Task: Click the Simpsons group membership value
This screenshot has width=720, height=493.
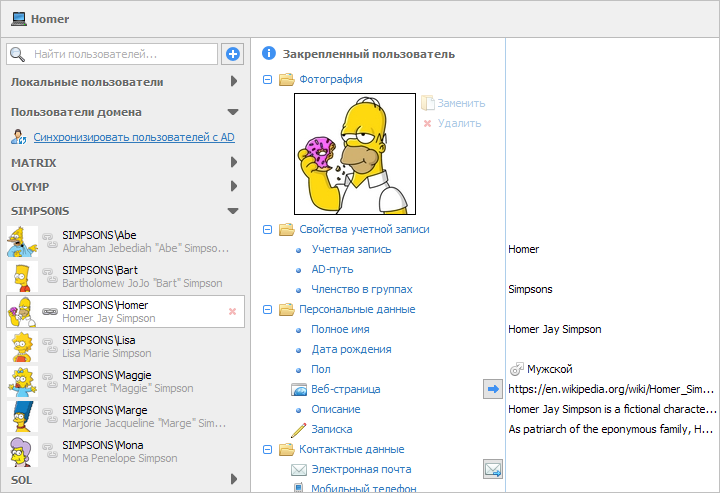Action: pos(530,289)
